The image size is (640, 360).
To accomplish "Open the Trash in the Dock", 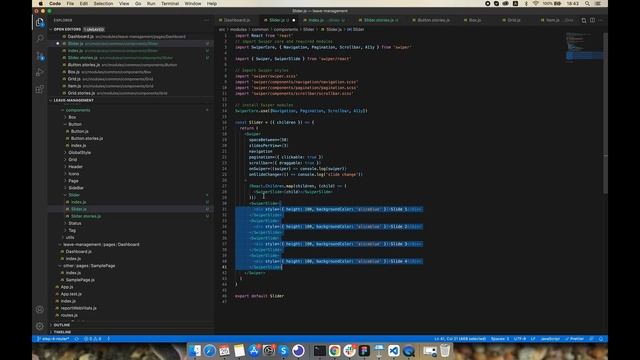I will pyautogui.click(x=445, y=351).
